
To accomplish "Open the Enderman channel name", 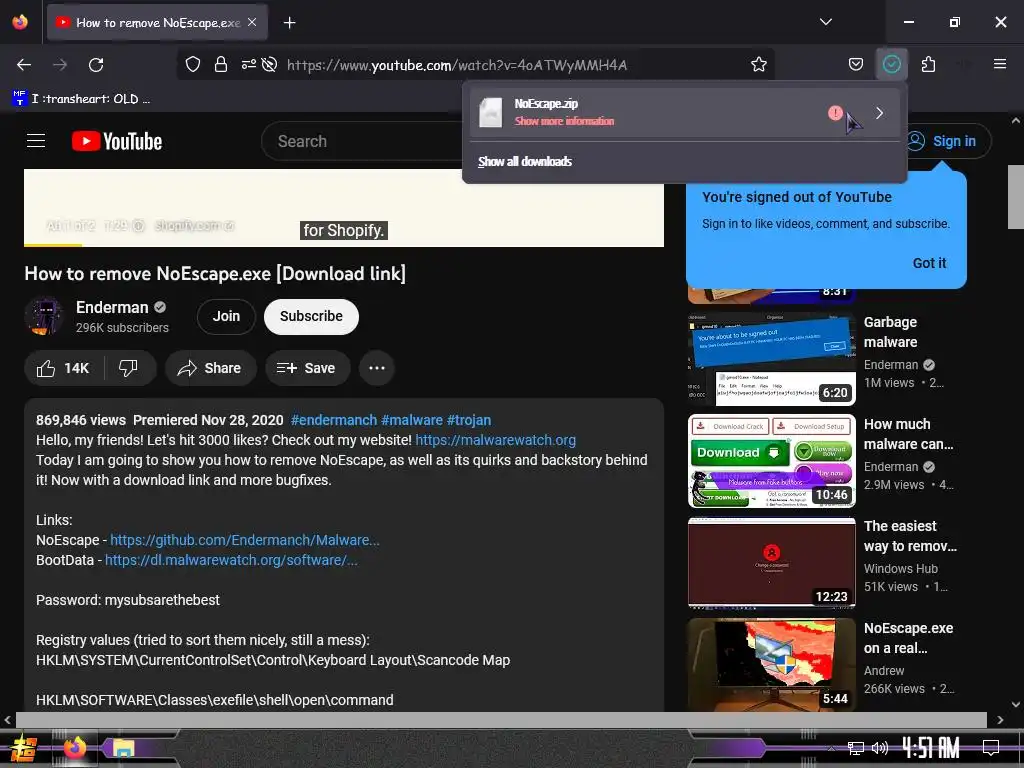I will tap(112, 307).
